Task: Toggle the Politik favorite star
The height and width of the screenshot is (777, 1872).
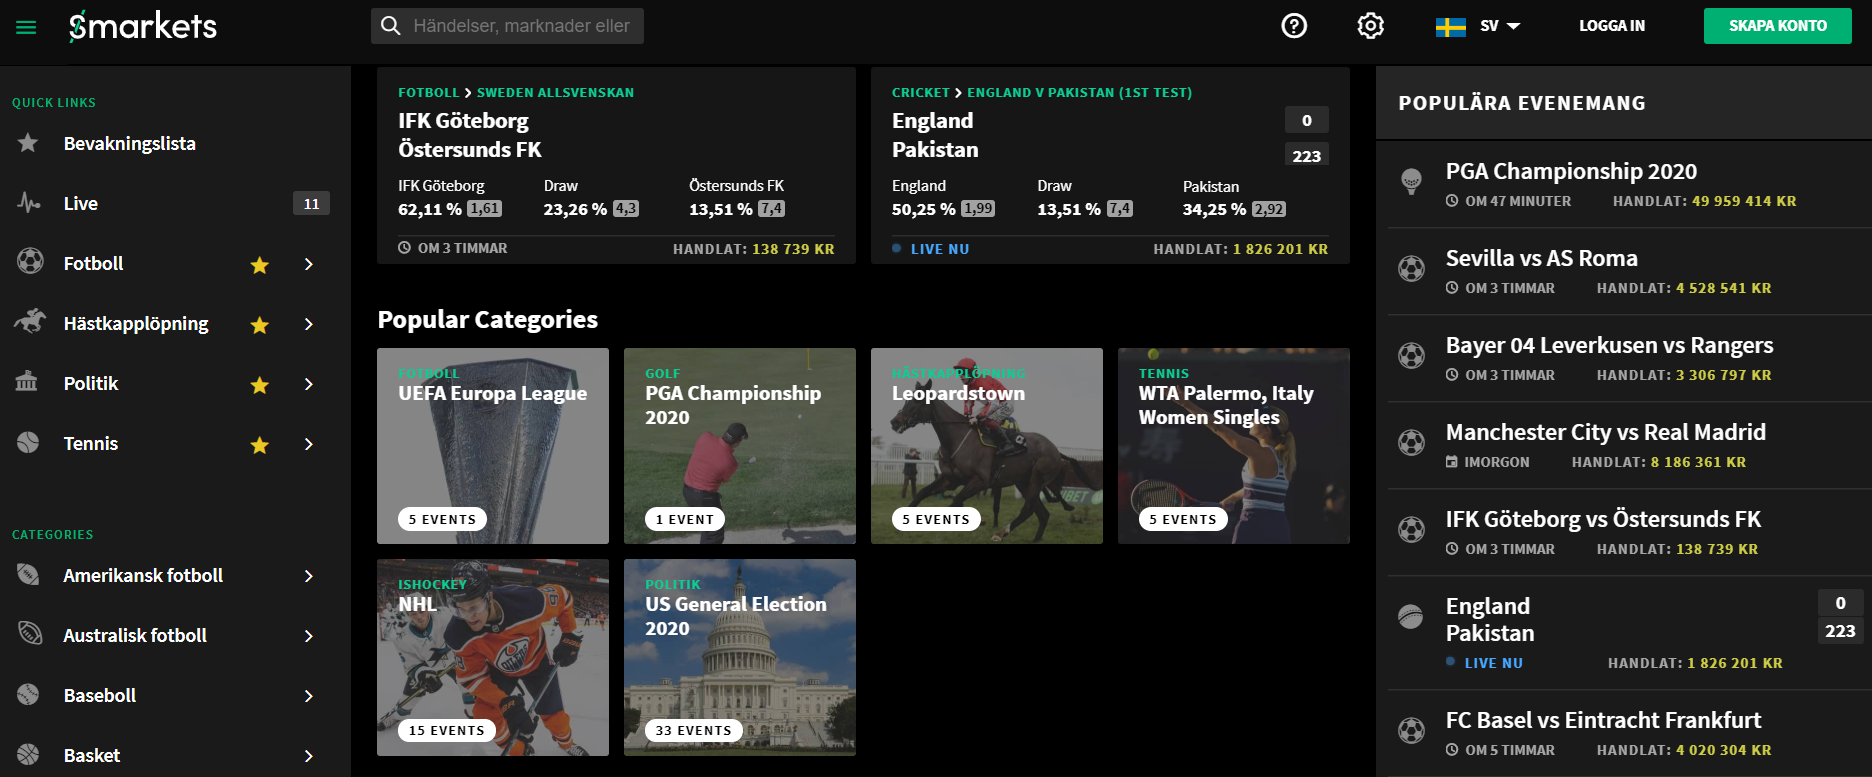Action: [259, 384]
